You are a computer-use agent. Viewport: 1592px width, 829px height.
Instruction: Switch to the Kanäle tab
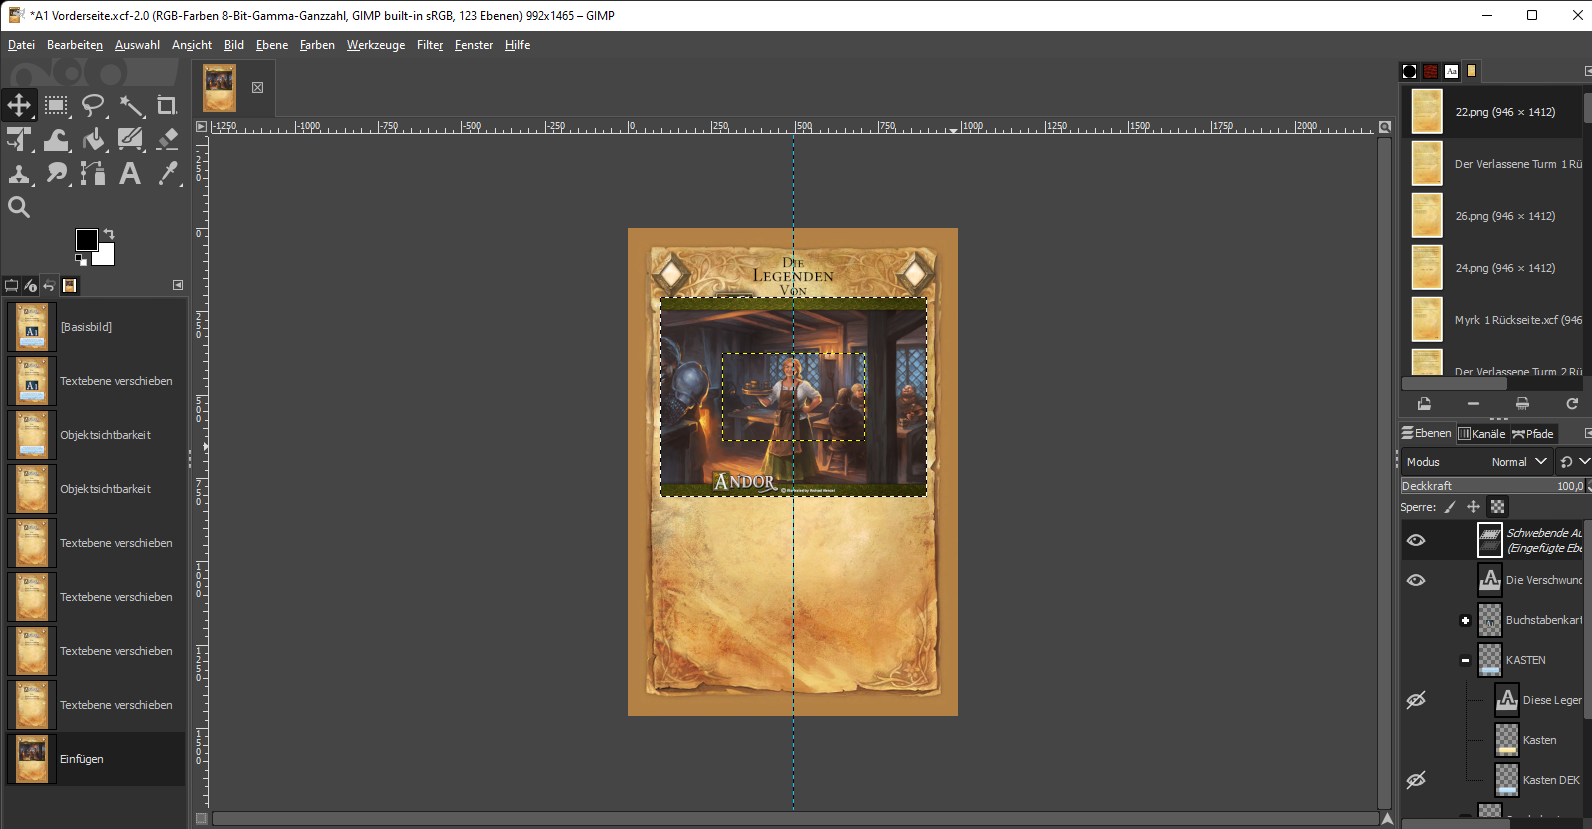(x=1481, y=433)
